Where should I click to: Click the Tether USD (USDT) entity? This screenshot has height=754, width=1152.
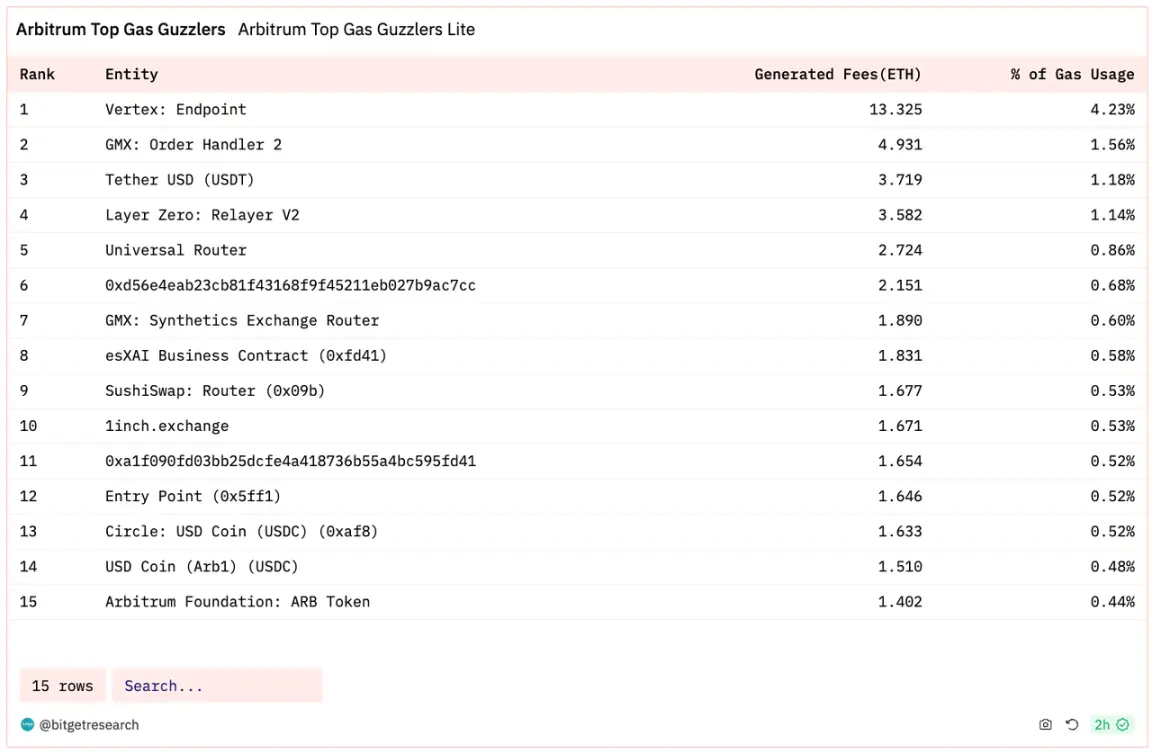(179, 180)
